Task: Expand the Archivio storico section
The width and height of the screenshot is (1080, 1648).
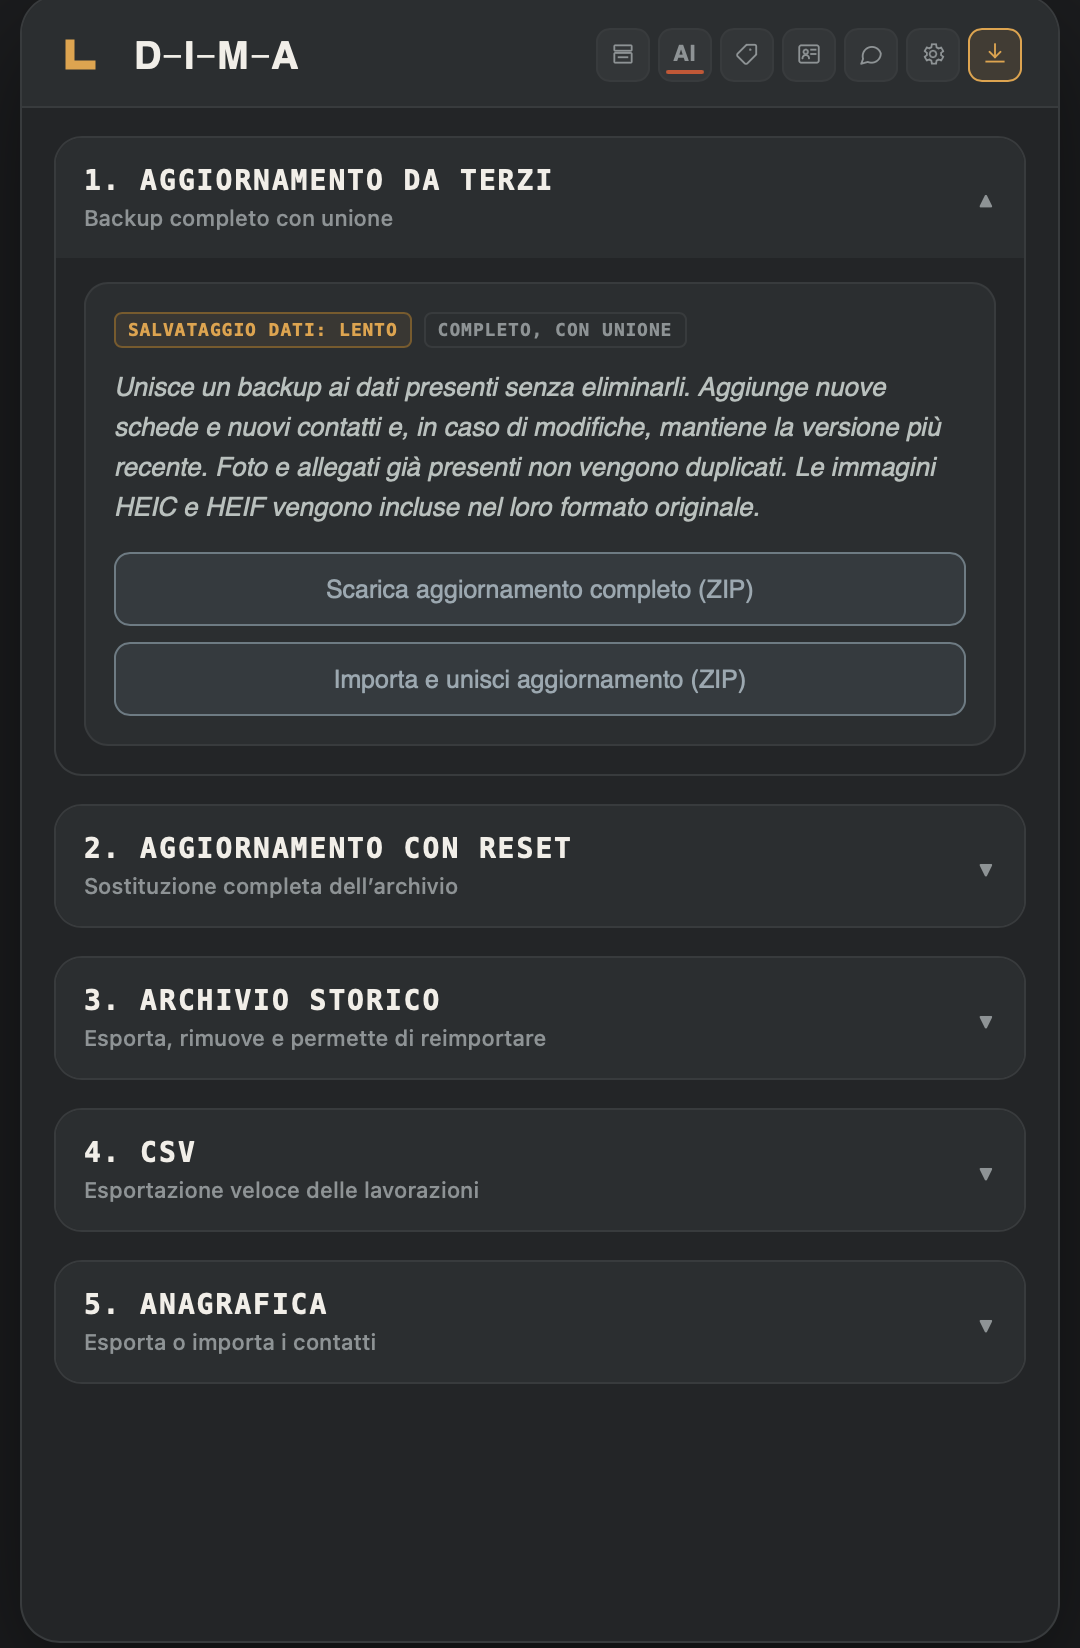Action: [540, 1018]
